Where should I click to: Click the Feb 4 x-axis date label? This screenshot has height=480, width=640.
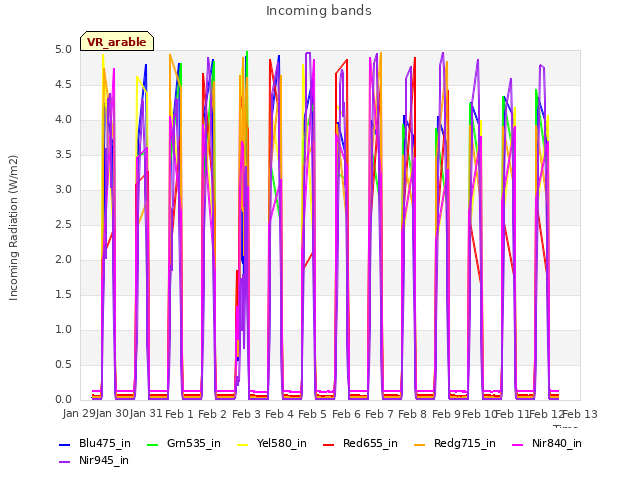tap(279, 414)
